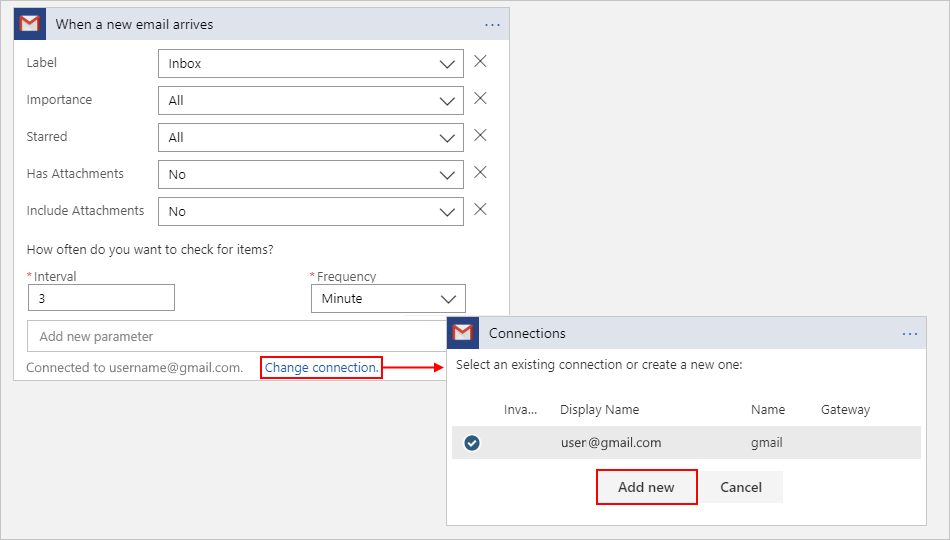
Task: Click the Cancel button in Connections
Action: [x=741, y=487]
